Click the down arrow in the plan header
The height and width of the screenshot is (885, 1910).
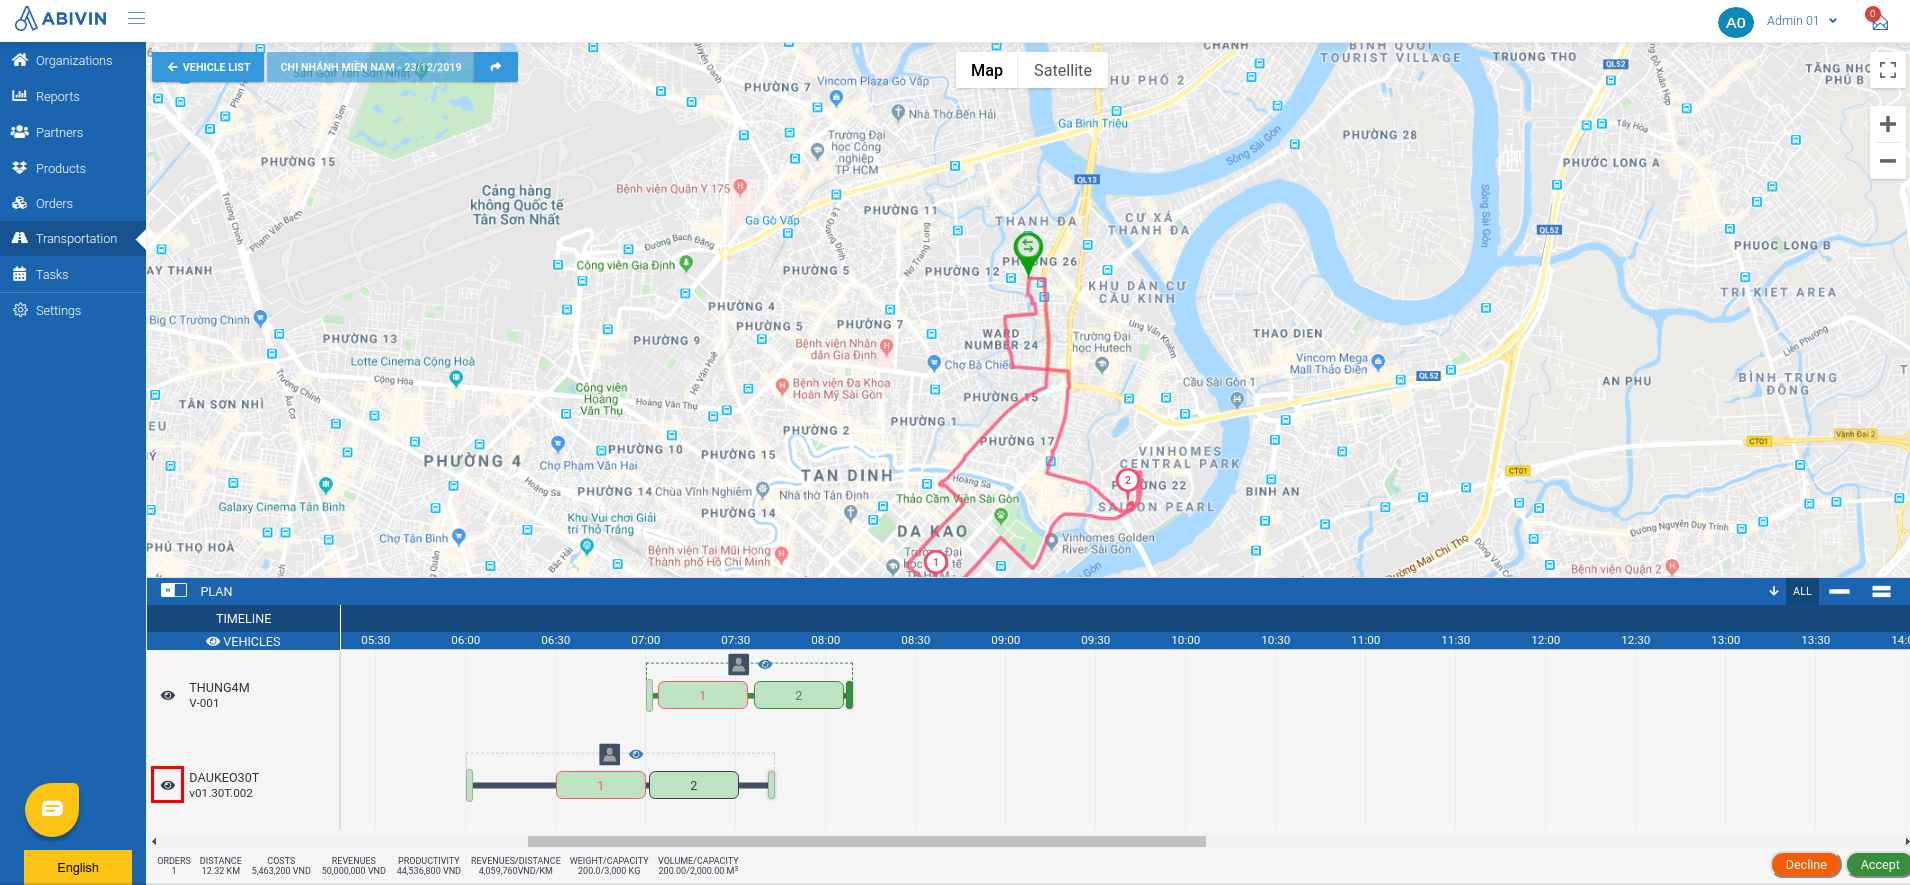click(x=1774, y=591)
